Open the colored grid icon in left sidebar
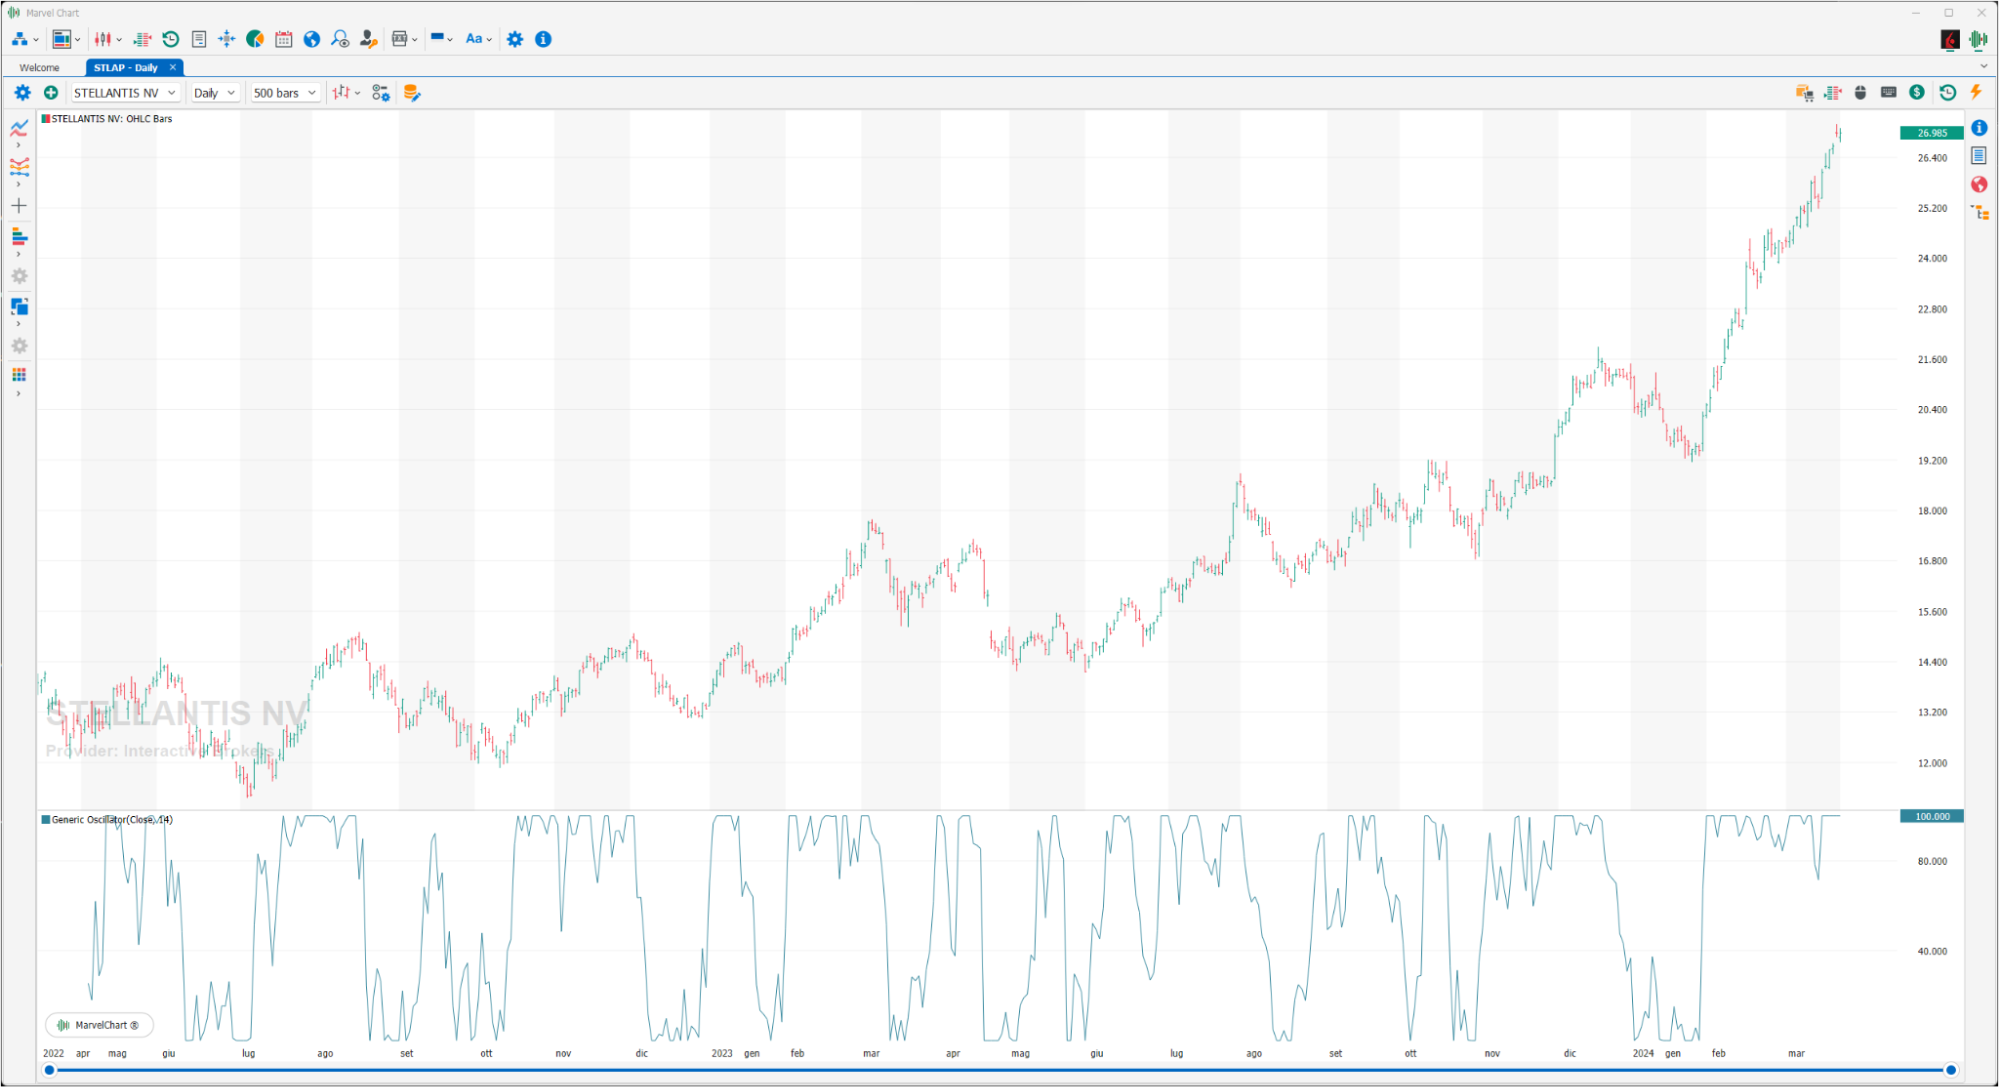The width and height of the screenshot is (1999, 1088). (19, 375)
